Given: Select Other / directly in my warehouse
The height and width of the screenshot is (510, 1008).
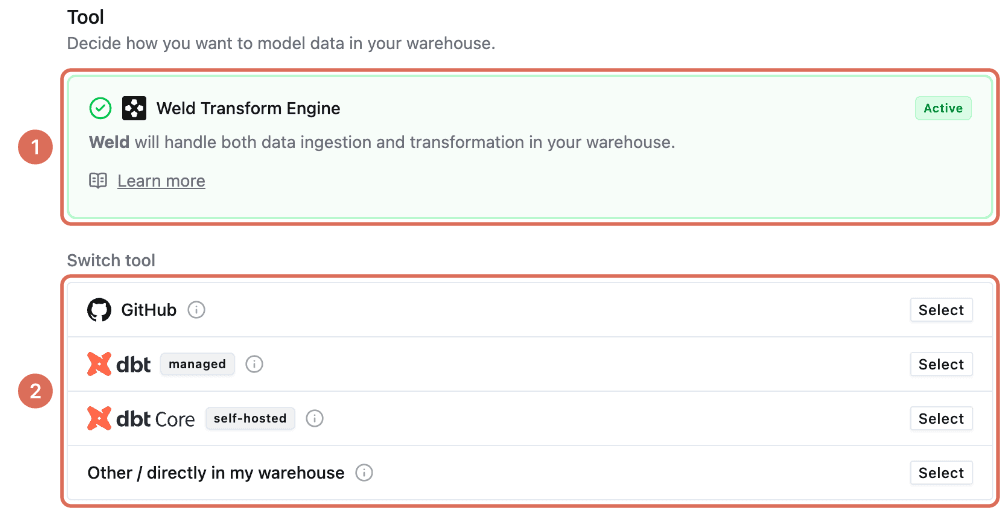Looking at the screenshot, I should tap(941, 473).
